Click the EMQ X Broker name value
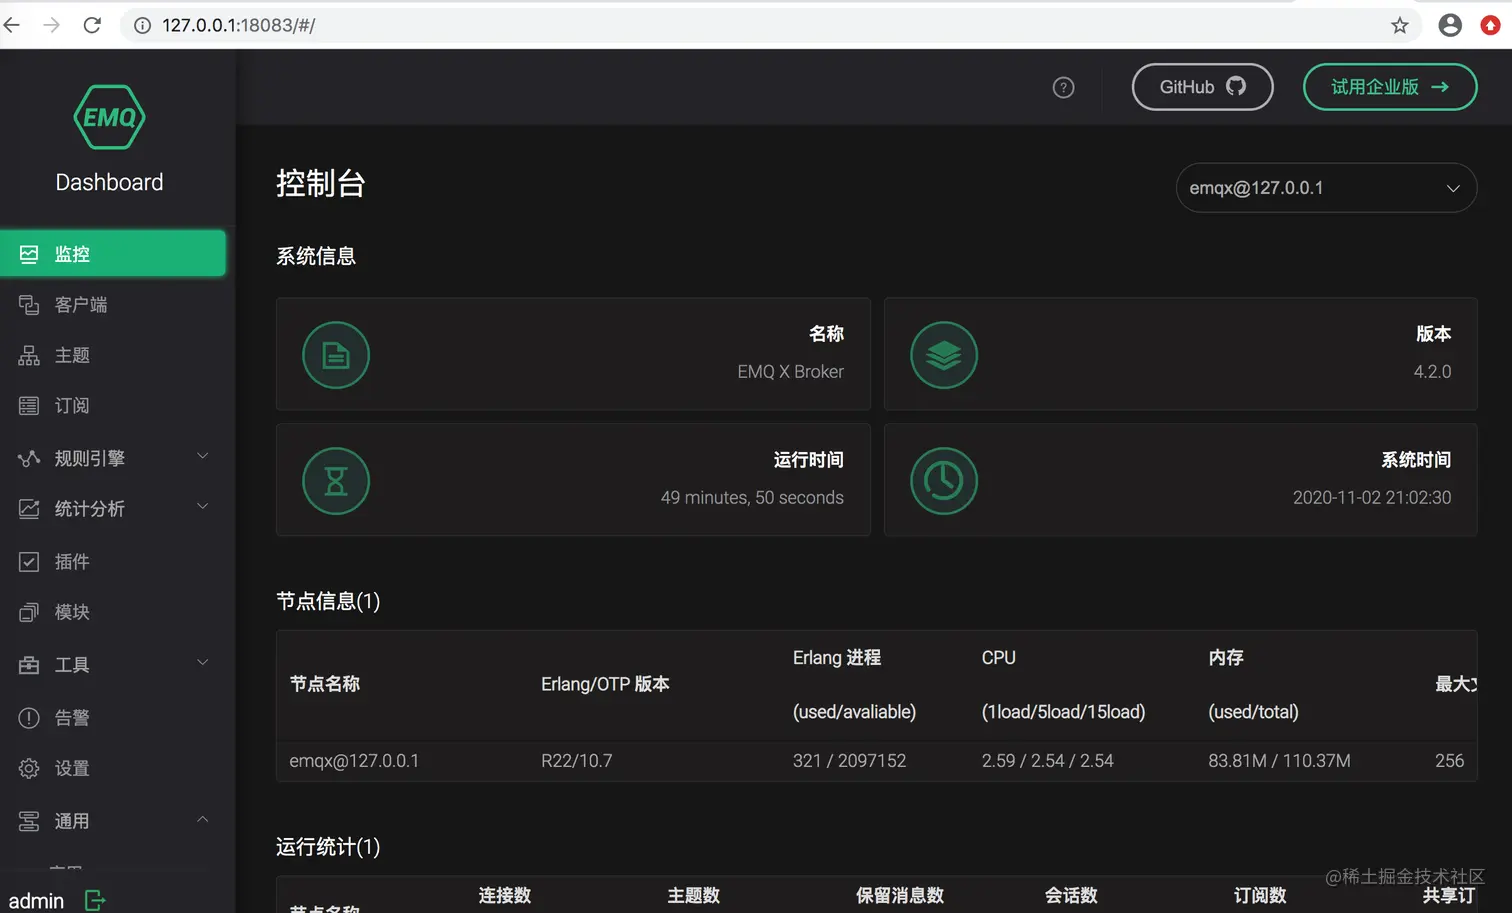The width and height of the screenshot is (1512, 913). 790,372
